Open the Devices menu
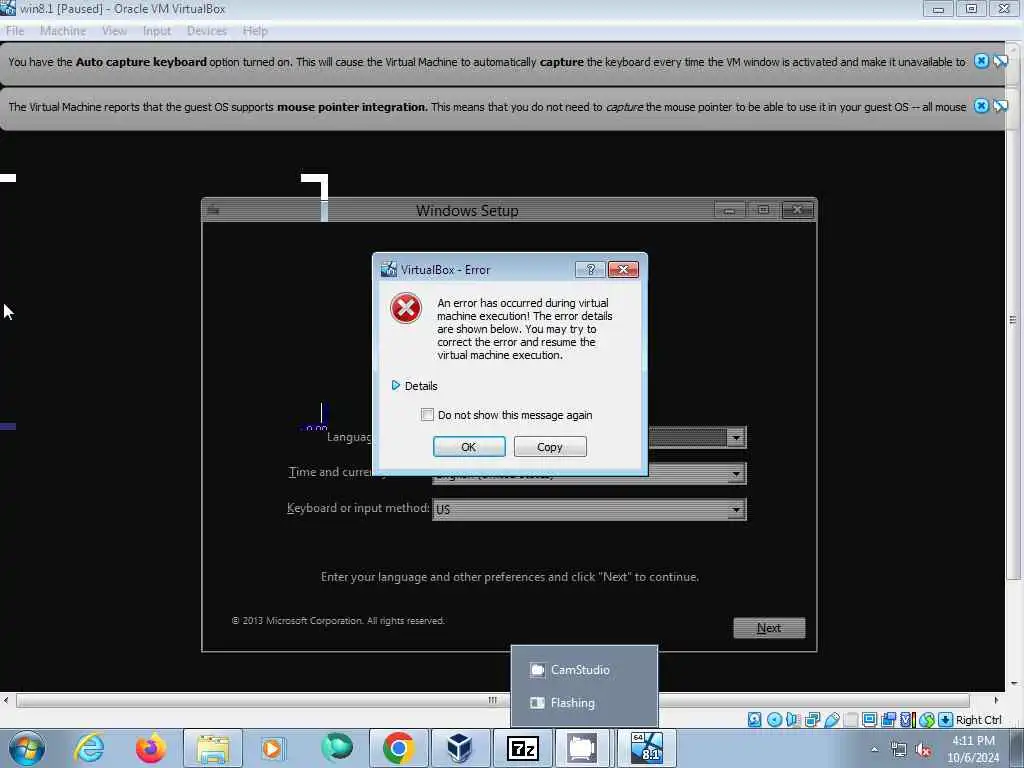This screenshot has width=1024, height=768. tap(206, 31)
